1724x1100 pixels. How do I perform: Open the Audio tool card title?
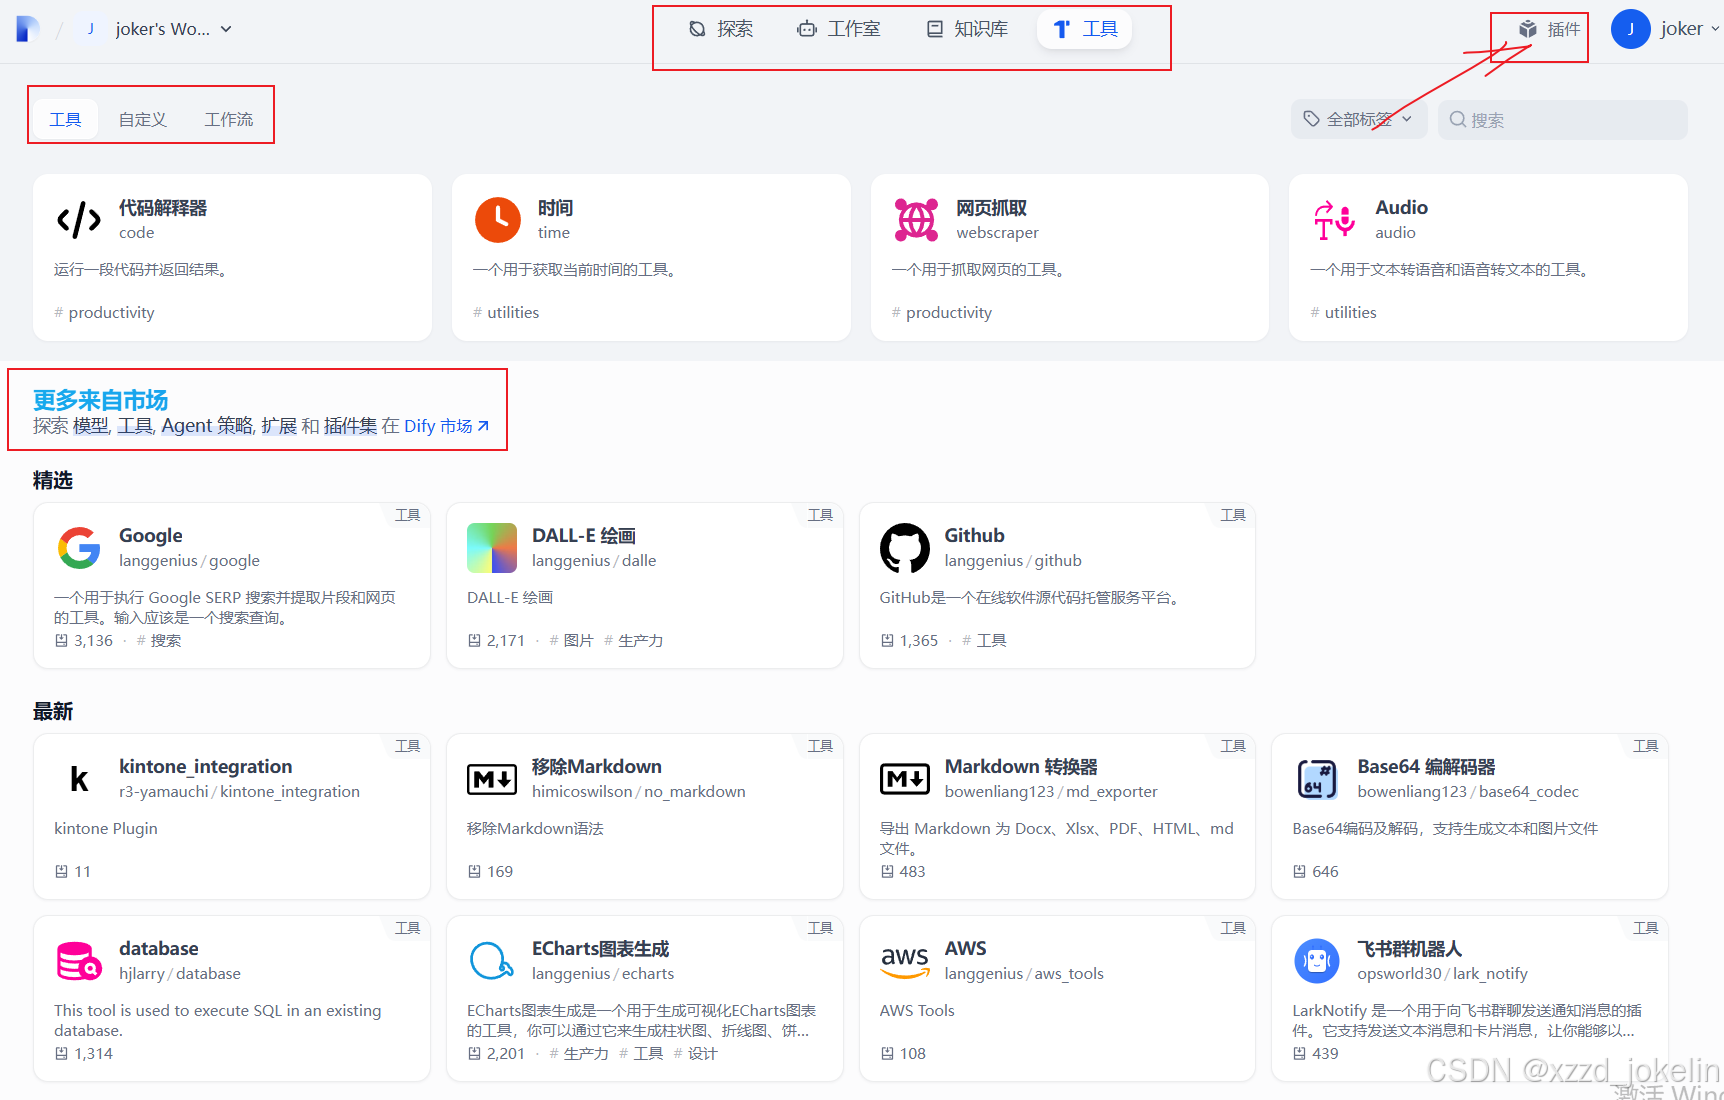point(1401,207)
